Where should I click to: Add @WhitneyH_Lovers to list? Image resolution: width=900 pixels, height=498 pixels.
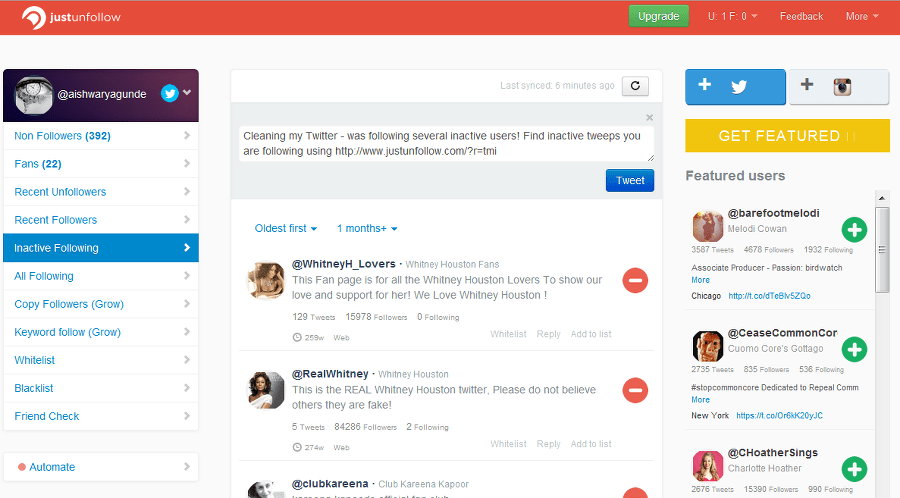coord(591,334)
